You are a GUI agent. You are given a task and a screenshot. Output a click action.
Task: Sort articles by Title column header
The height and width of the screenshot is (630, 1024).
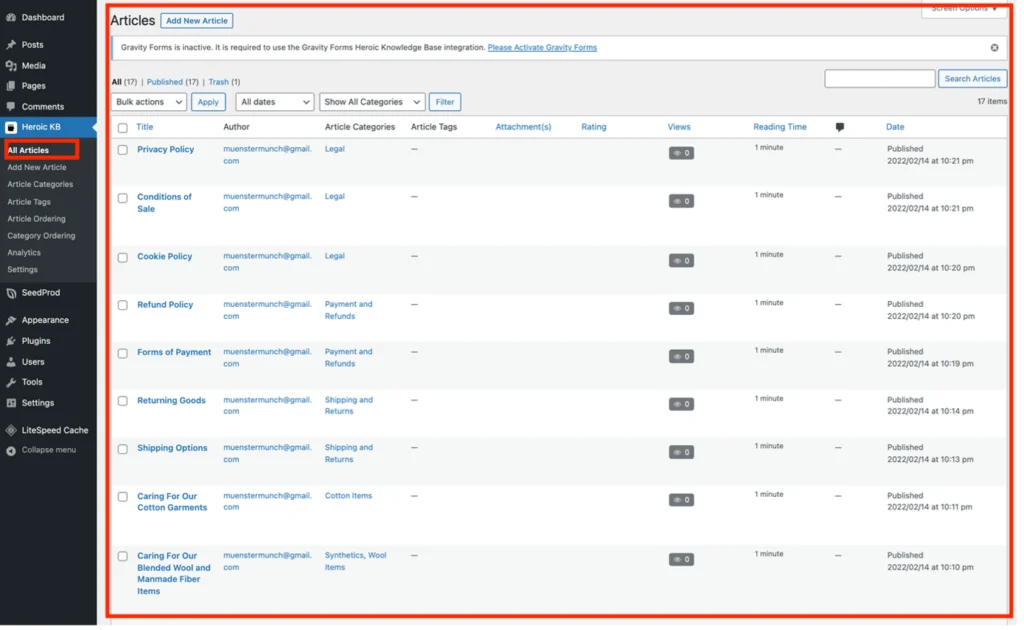click(146, 127)
